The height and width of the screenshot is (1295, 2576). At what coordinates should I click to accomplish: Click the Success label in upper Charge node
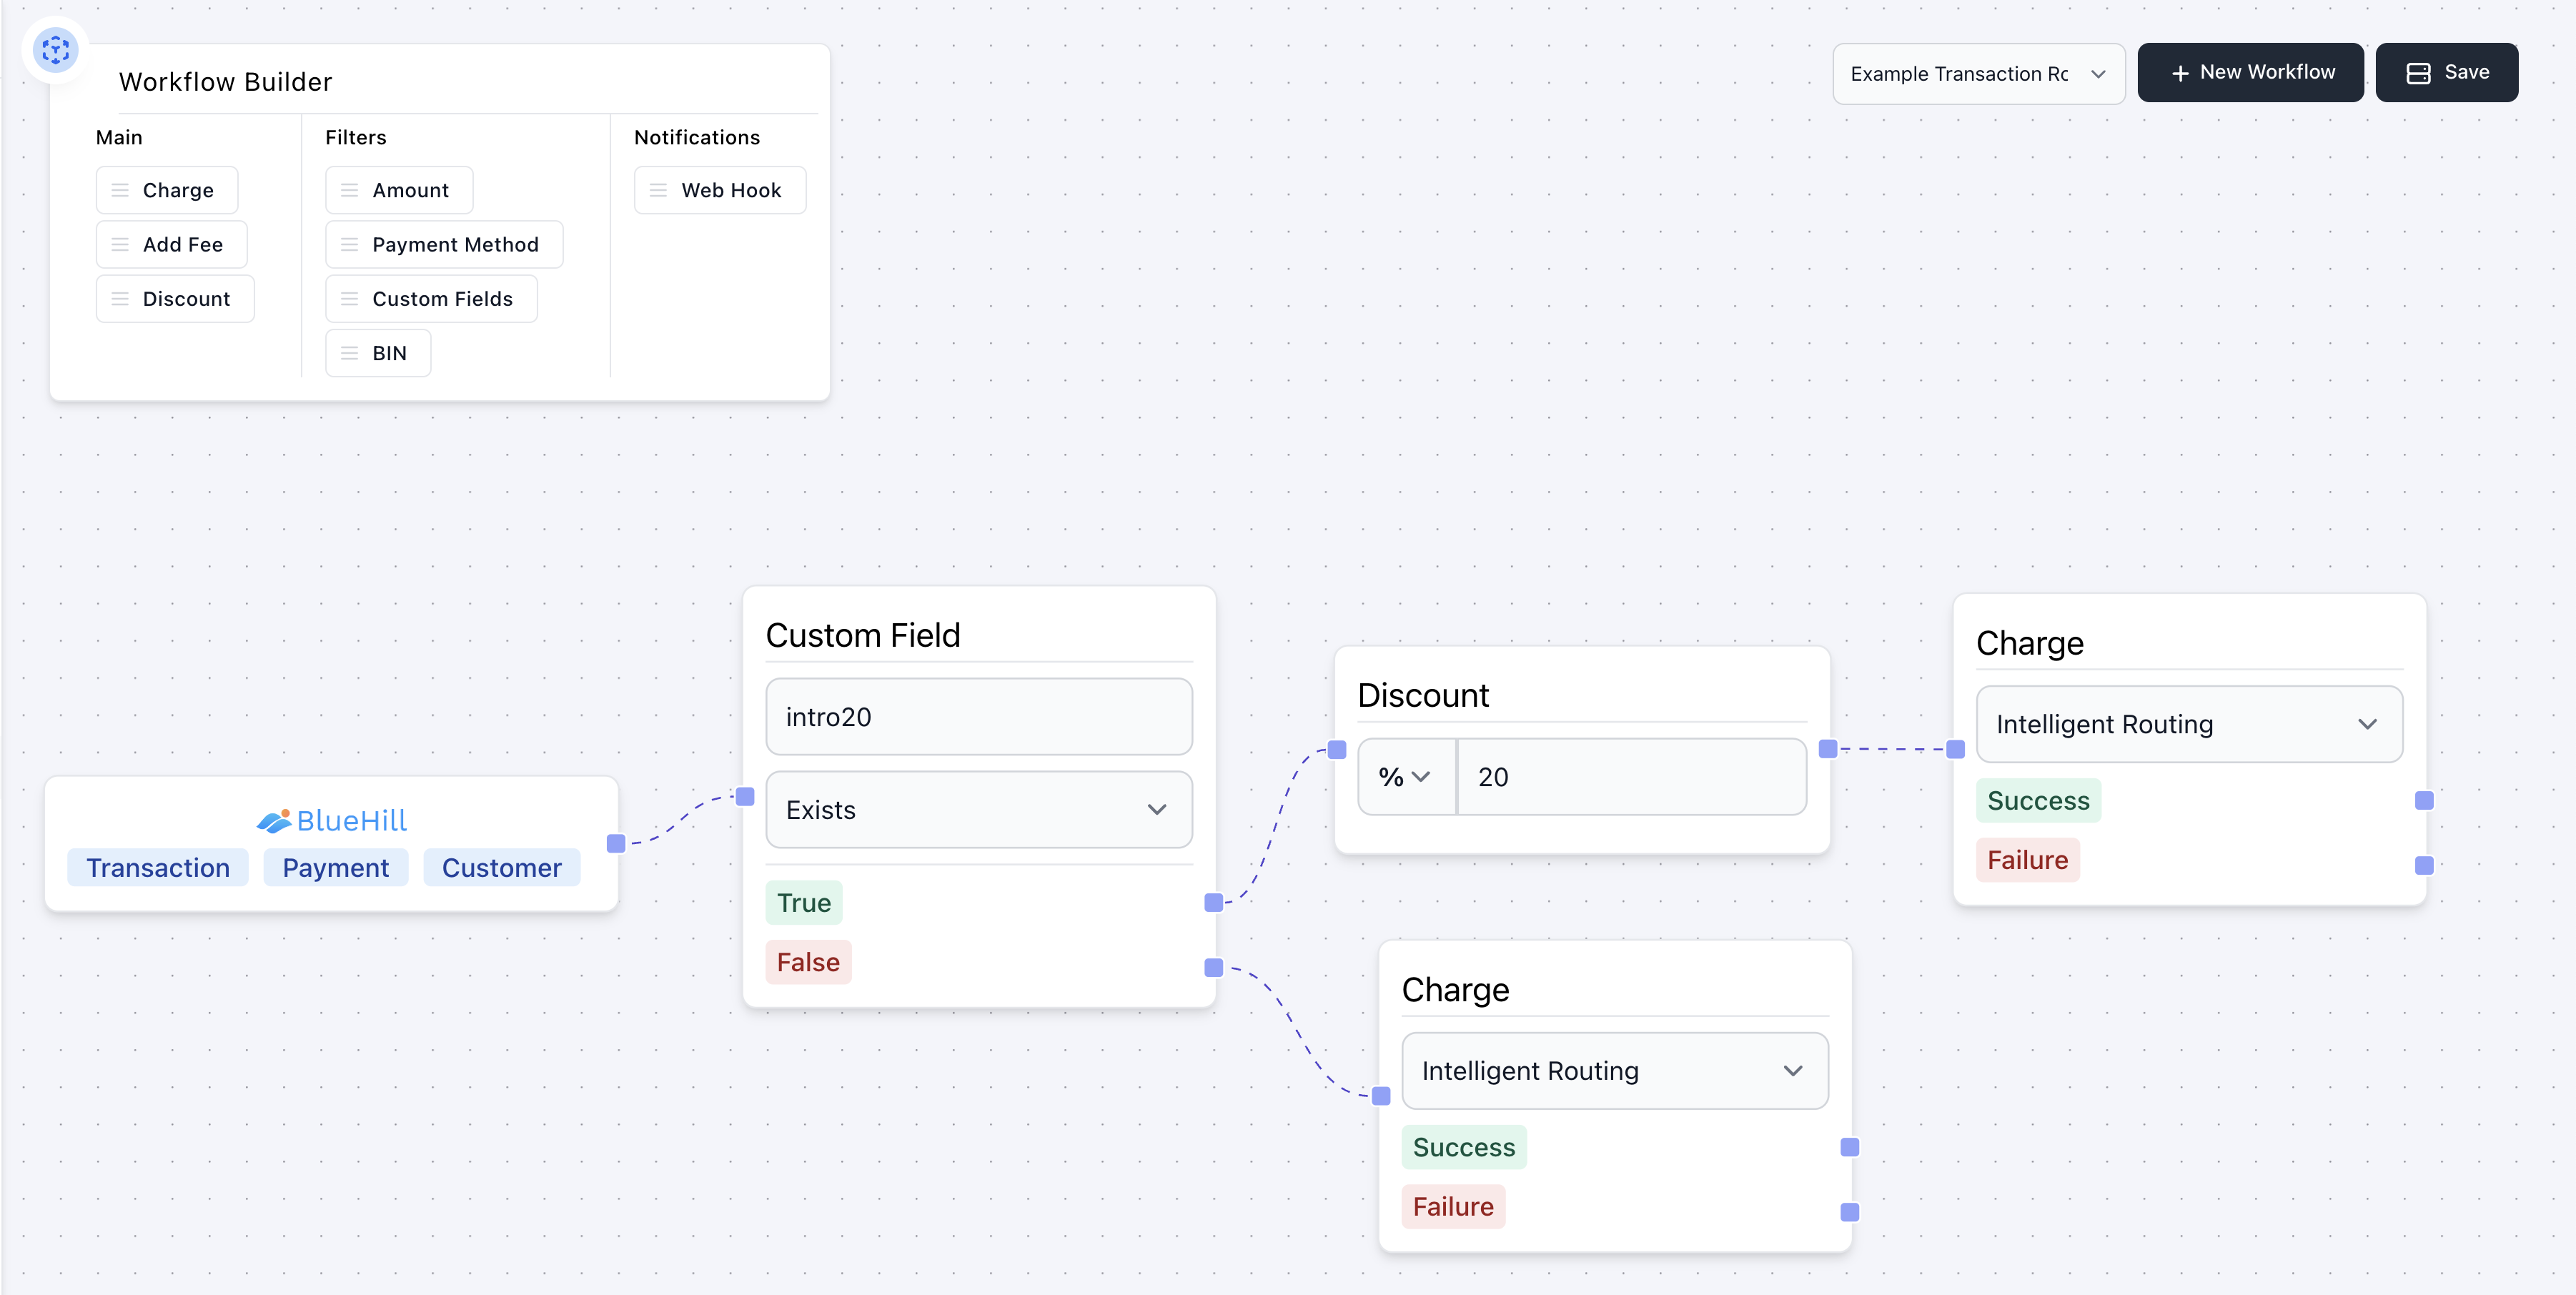point(2038,801)
